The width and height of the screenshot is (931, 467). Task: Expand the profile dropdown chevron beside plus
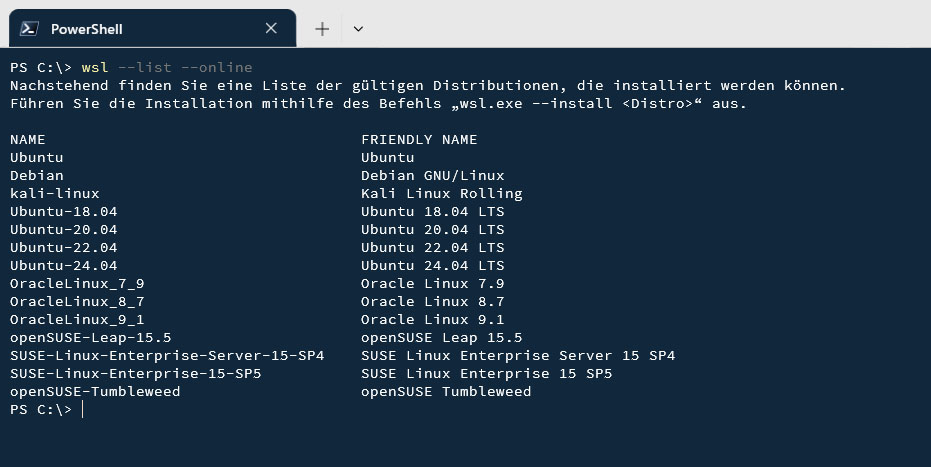point(358,29)
